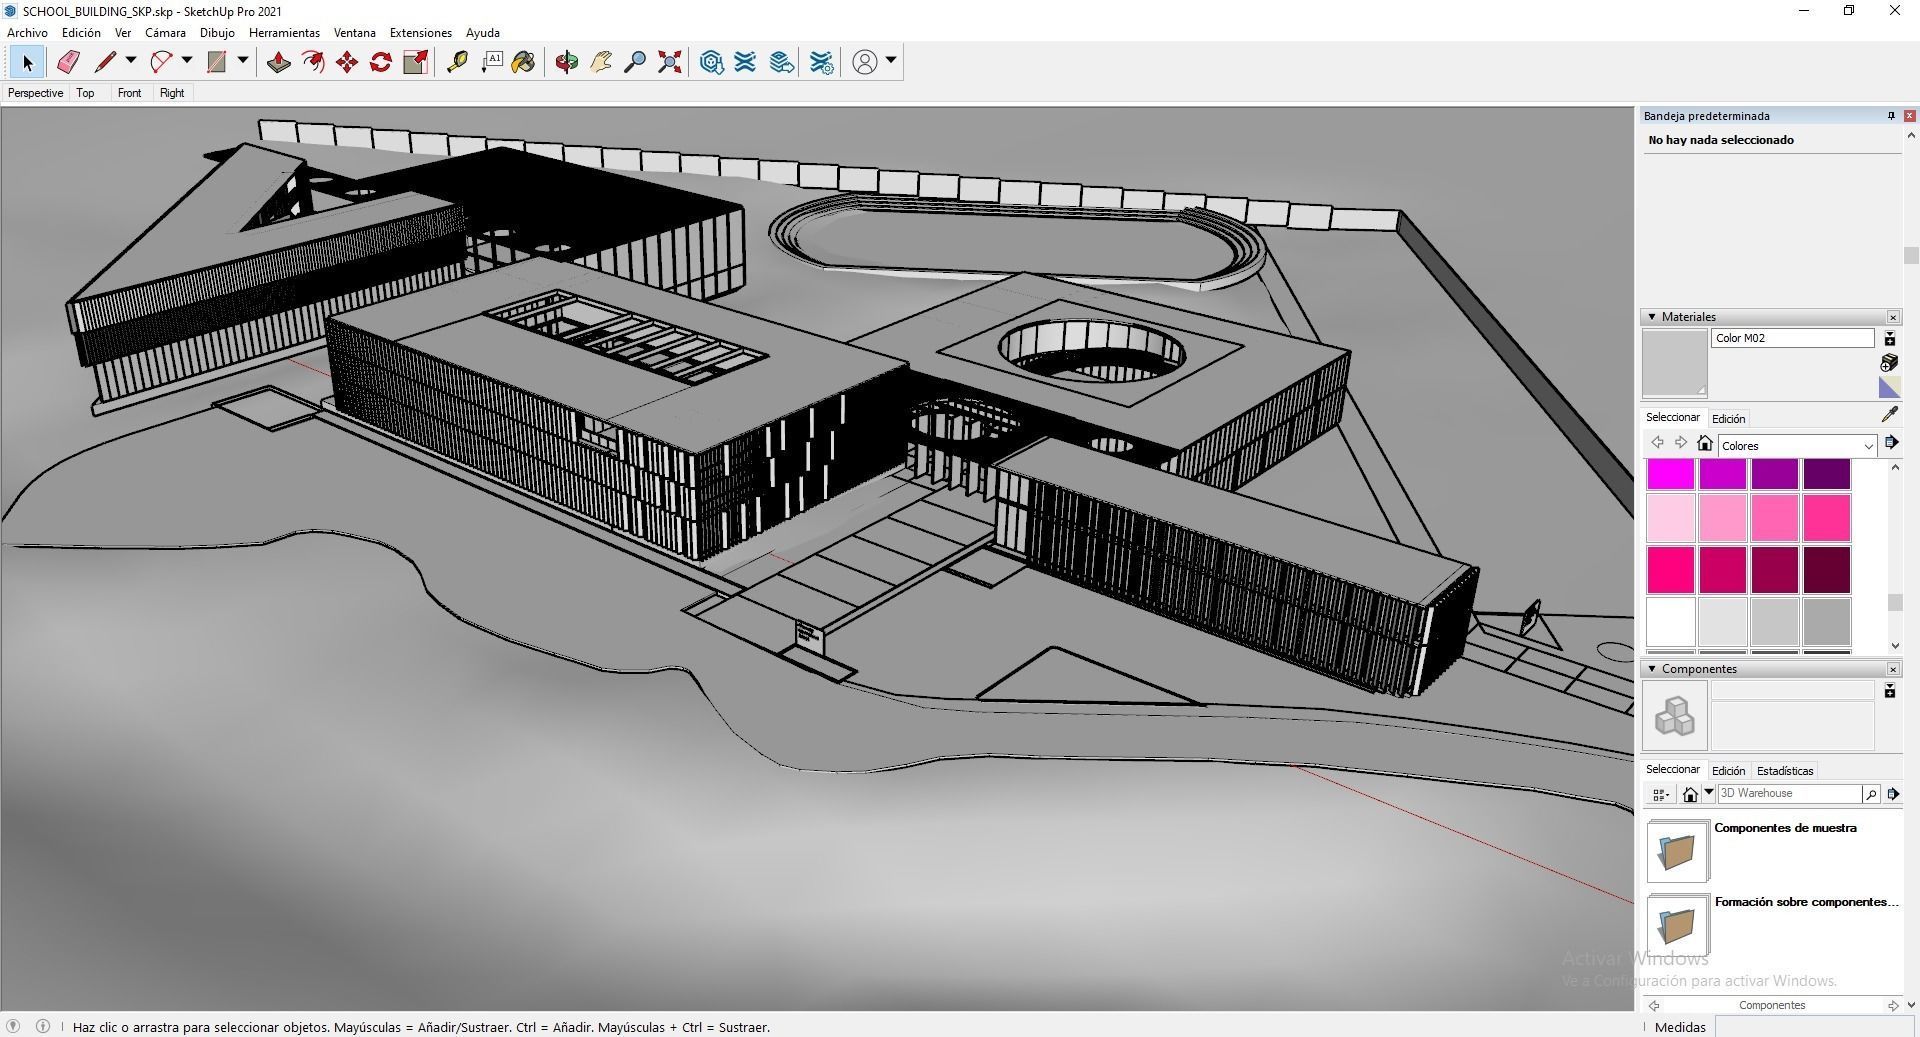Image resolution: width=1920 pixels, height=1037 pixels.
Task: Open Extension Warehouse from toolbar
Action: pos(746,62)
